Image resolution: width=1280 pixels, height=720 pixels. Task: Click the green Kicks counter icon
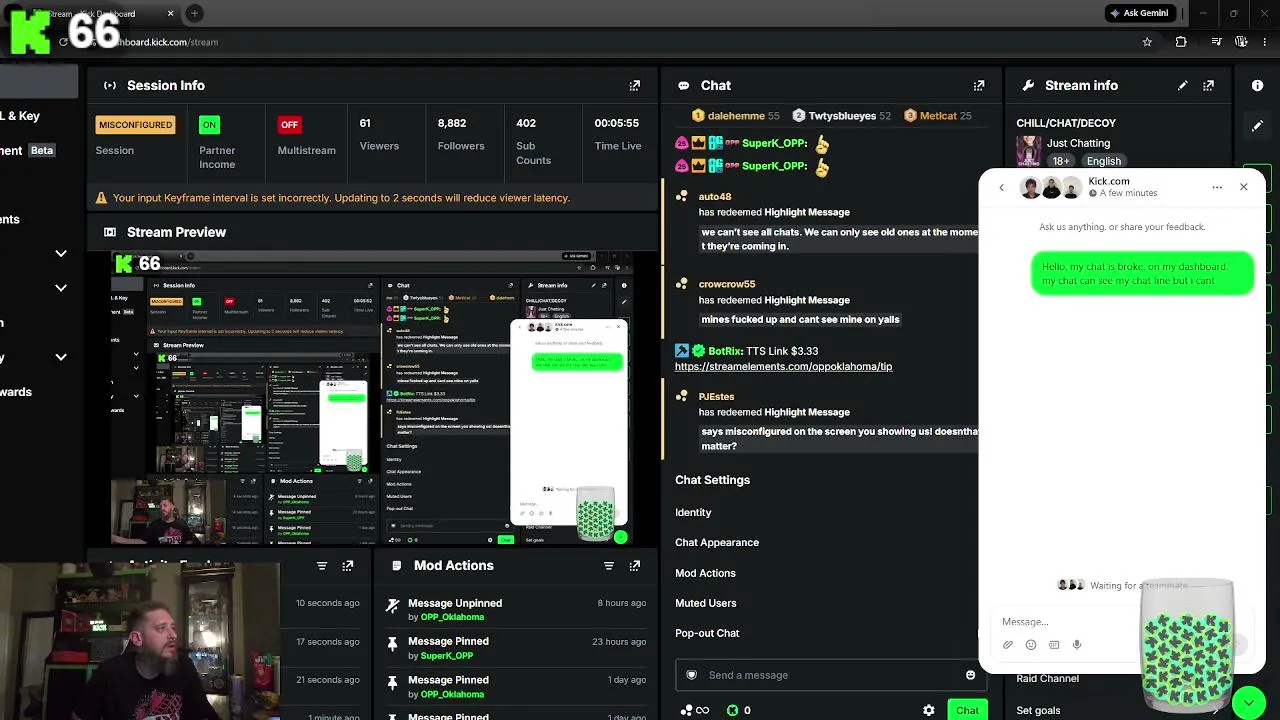(x=733, y=710)
